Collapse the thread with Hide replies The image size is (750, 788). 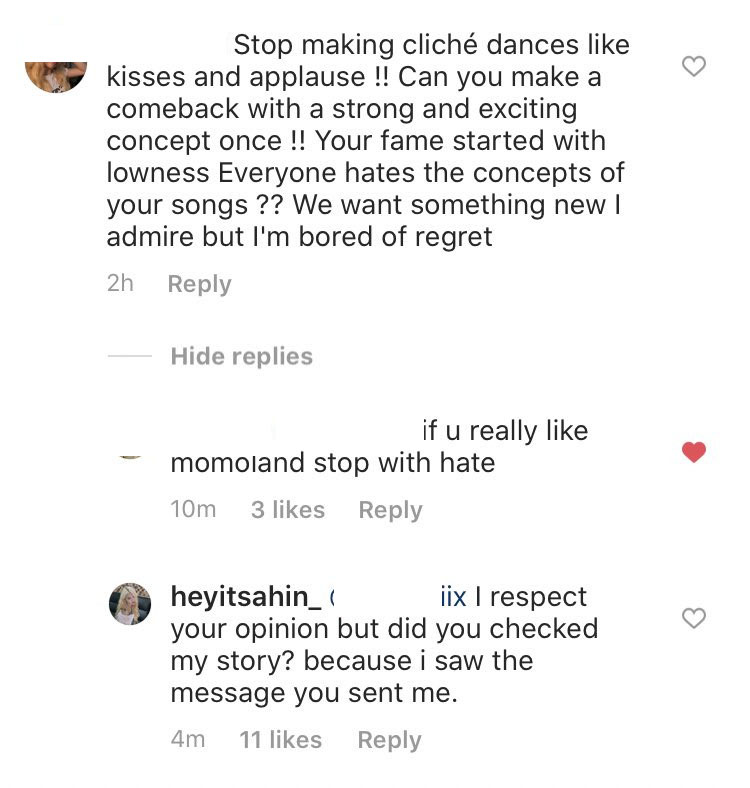point(241,356)
